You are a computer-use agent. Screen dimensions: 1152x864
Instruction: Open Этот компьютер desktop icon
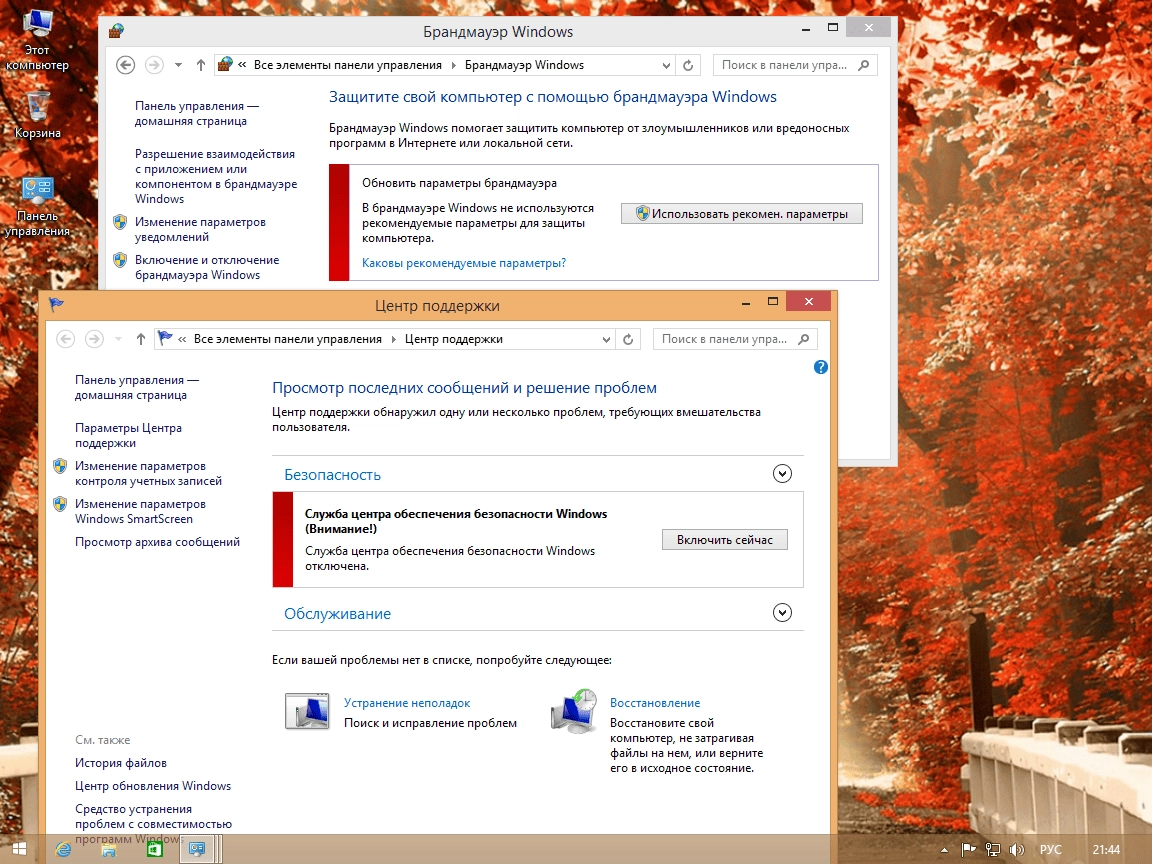[x=37, y=40]
